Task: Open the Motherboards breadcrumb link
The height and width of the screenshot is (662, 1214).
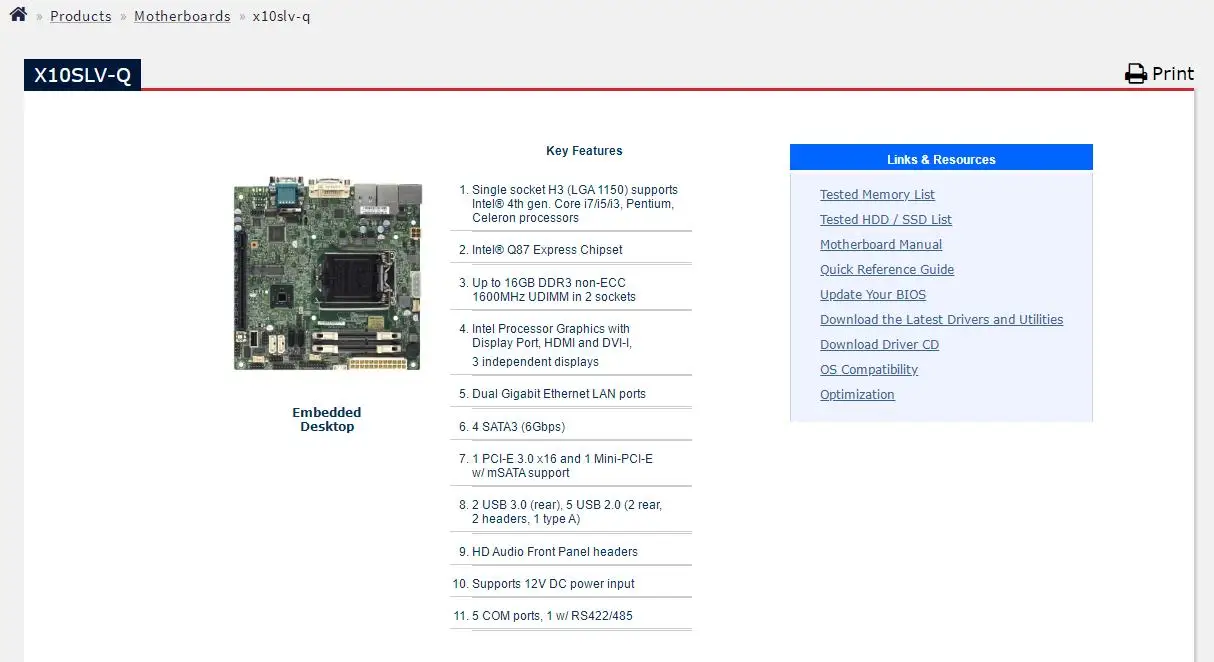Action: 182,16
